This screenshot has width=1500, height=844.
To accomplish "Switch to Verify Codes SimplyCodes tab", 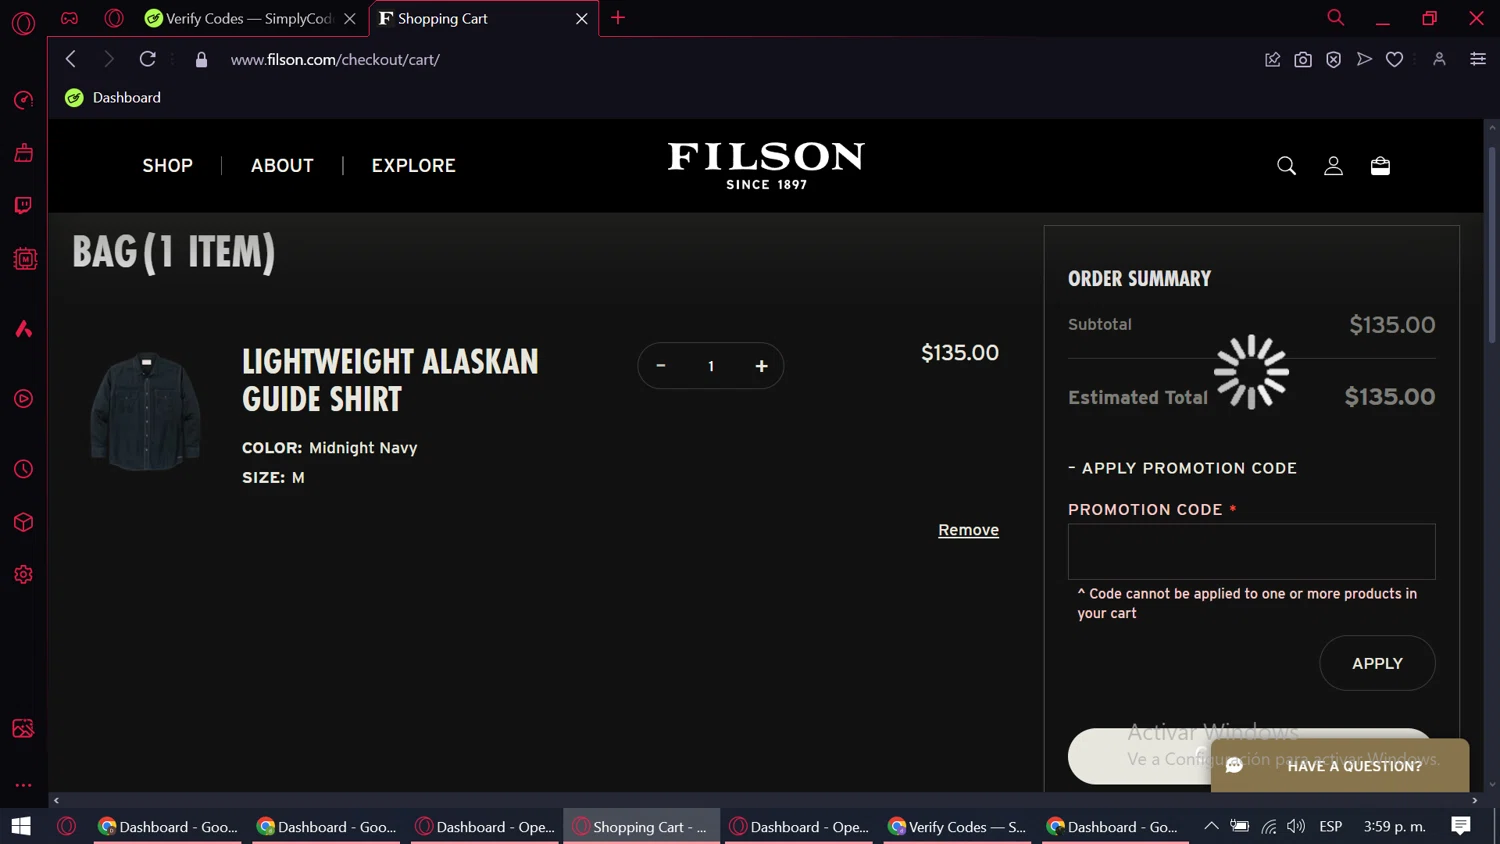I will (x=250, y=18).
